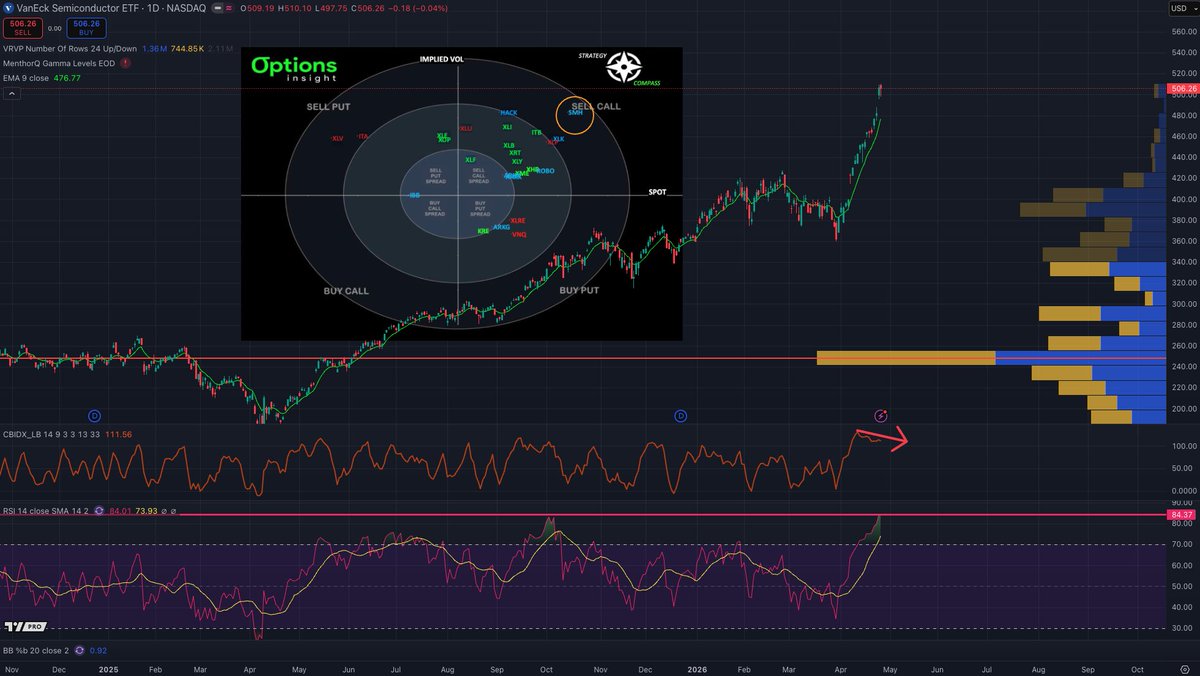Click the TradingView PRO logo
The height and width of the screenshot is (676, 1200).
(26, 626)
